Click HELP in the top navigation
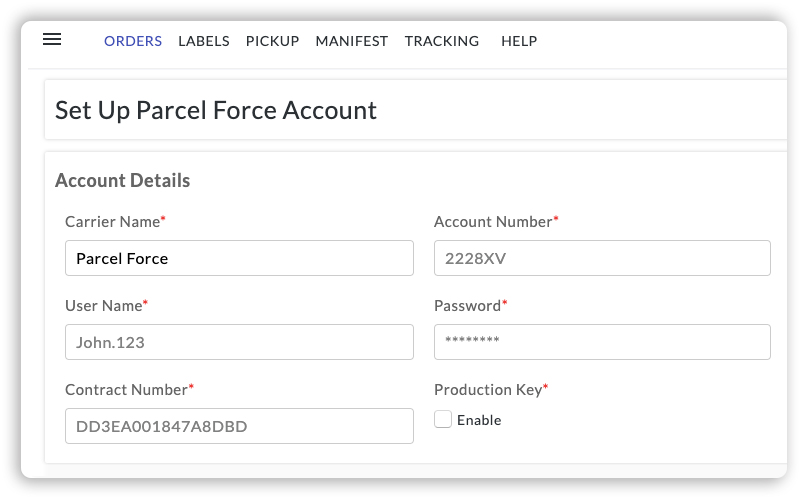Screen dimensions: 809x500 pyautogui.click(x=519, y=41)
